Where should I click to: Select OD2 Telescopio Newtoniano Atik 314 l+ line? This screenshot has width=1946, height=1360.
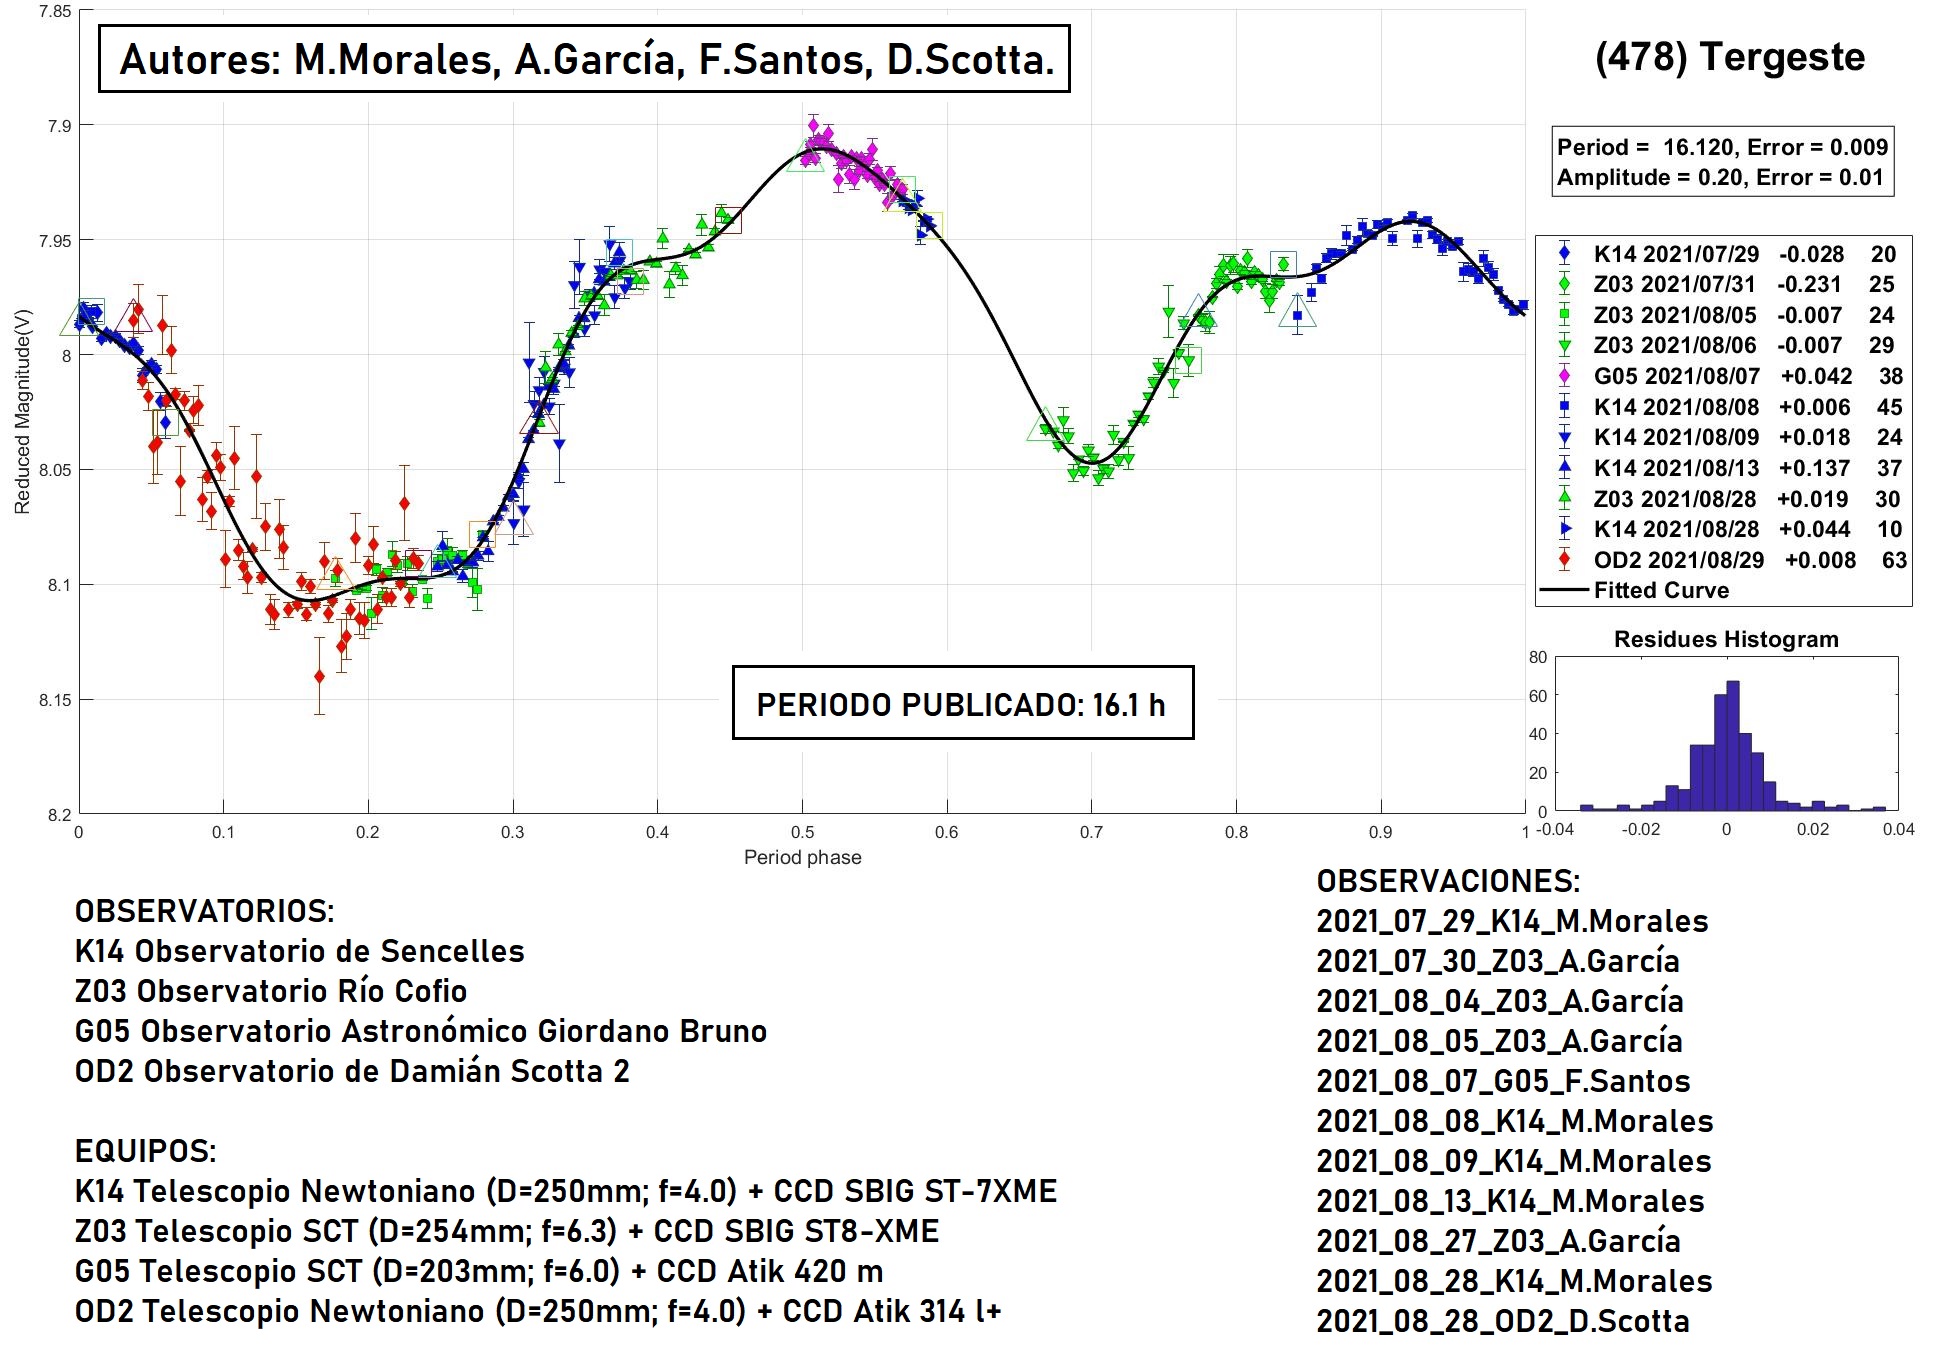coord(538,1311)
